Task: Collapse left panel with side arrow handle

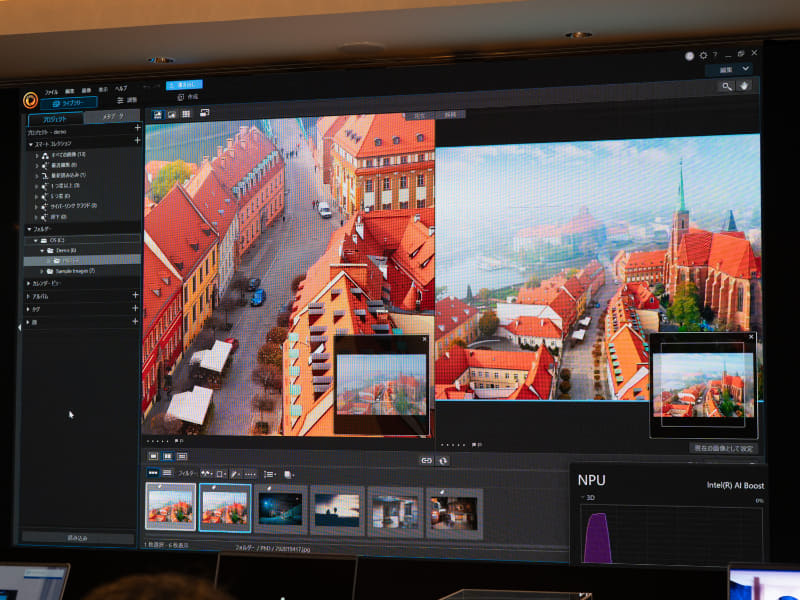Action: pos(20,327)
